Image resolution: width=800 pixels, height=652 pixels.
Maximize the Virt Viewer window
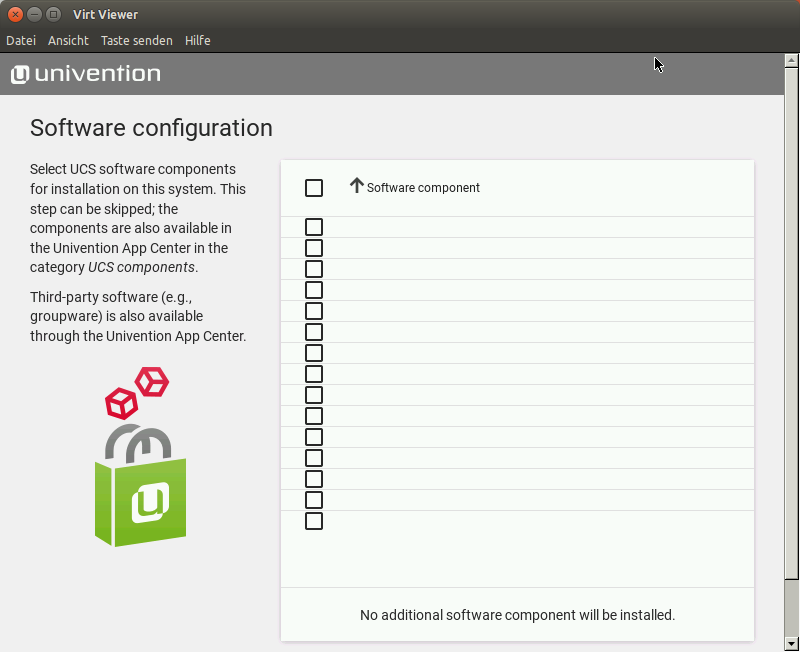[x=53, y=14]
